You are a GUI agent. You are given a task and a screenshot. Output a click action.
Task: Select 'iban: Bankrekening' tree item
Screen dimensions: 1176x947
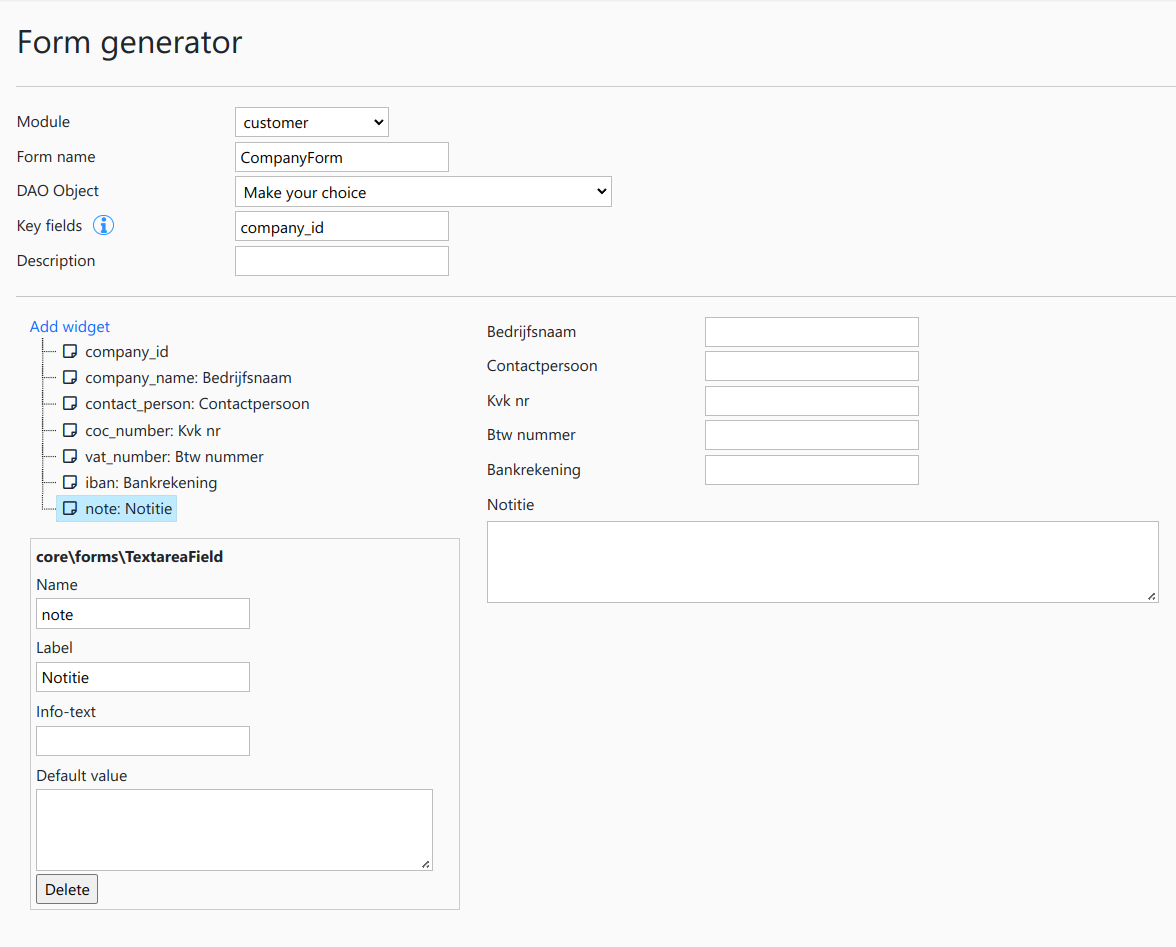click(151, 483)
